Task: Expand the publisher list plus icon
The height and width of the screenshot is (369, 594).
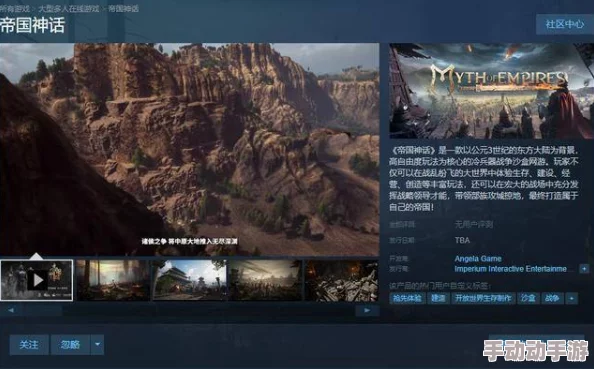Action: click(584, 269)
